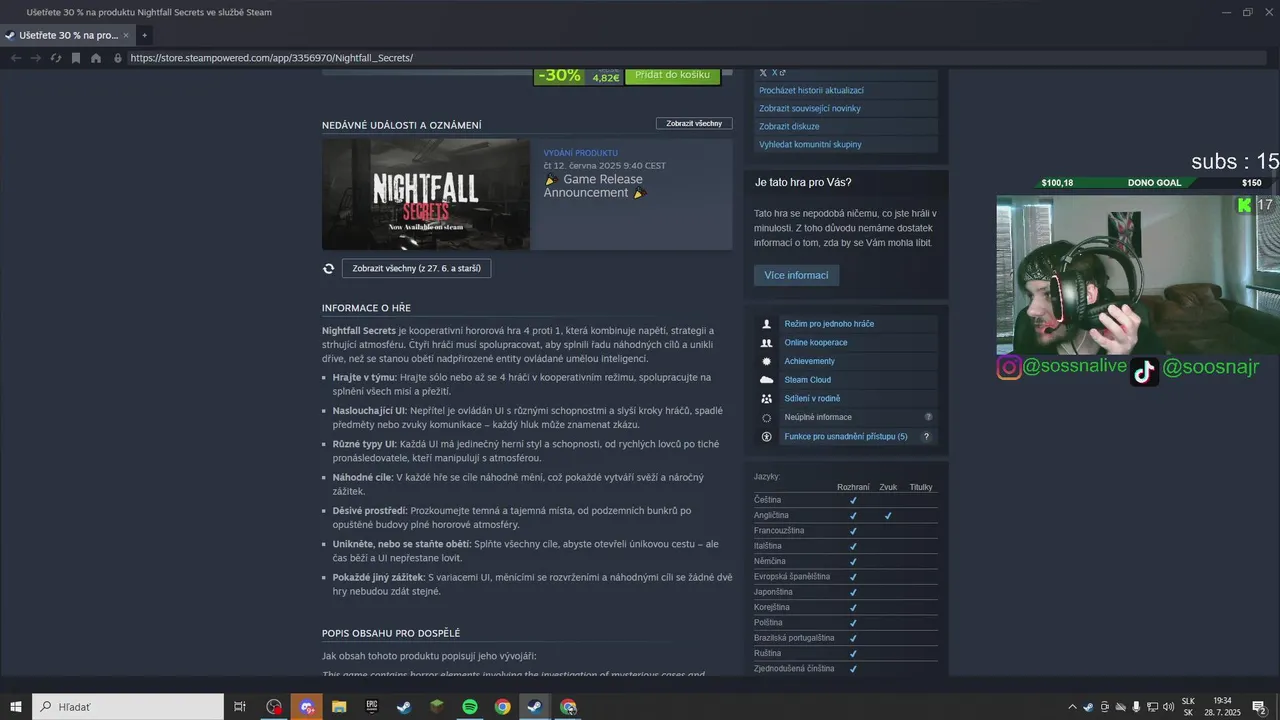1280x720 pixels.
Task: Click the 'Korejština' interface checkmark
Action: pos(853,607)
